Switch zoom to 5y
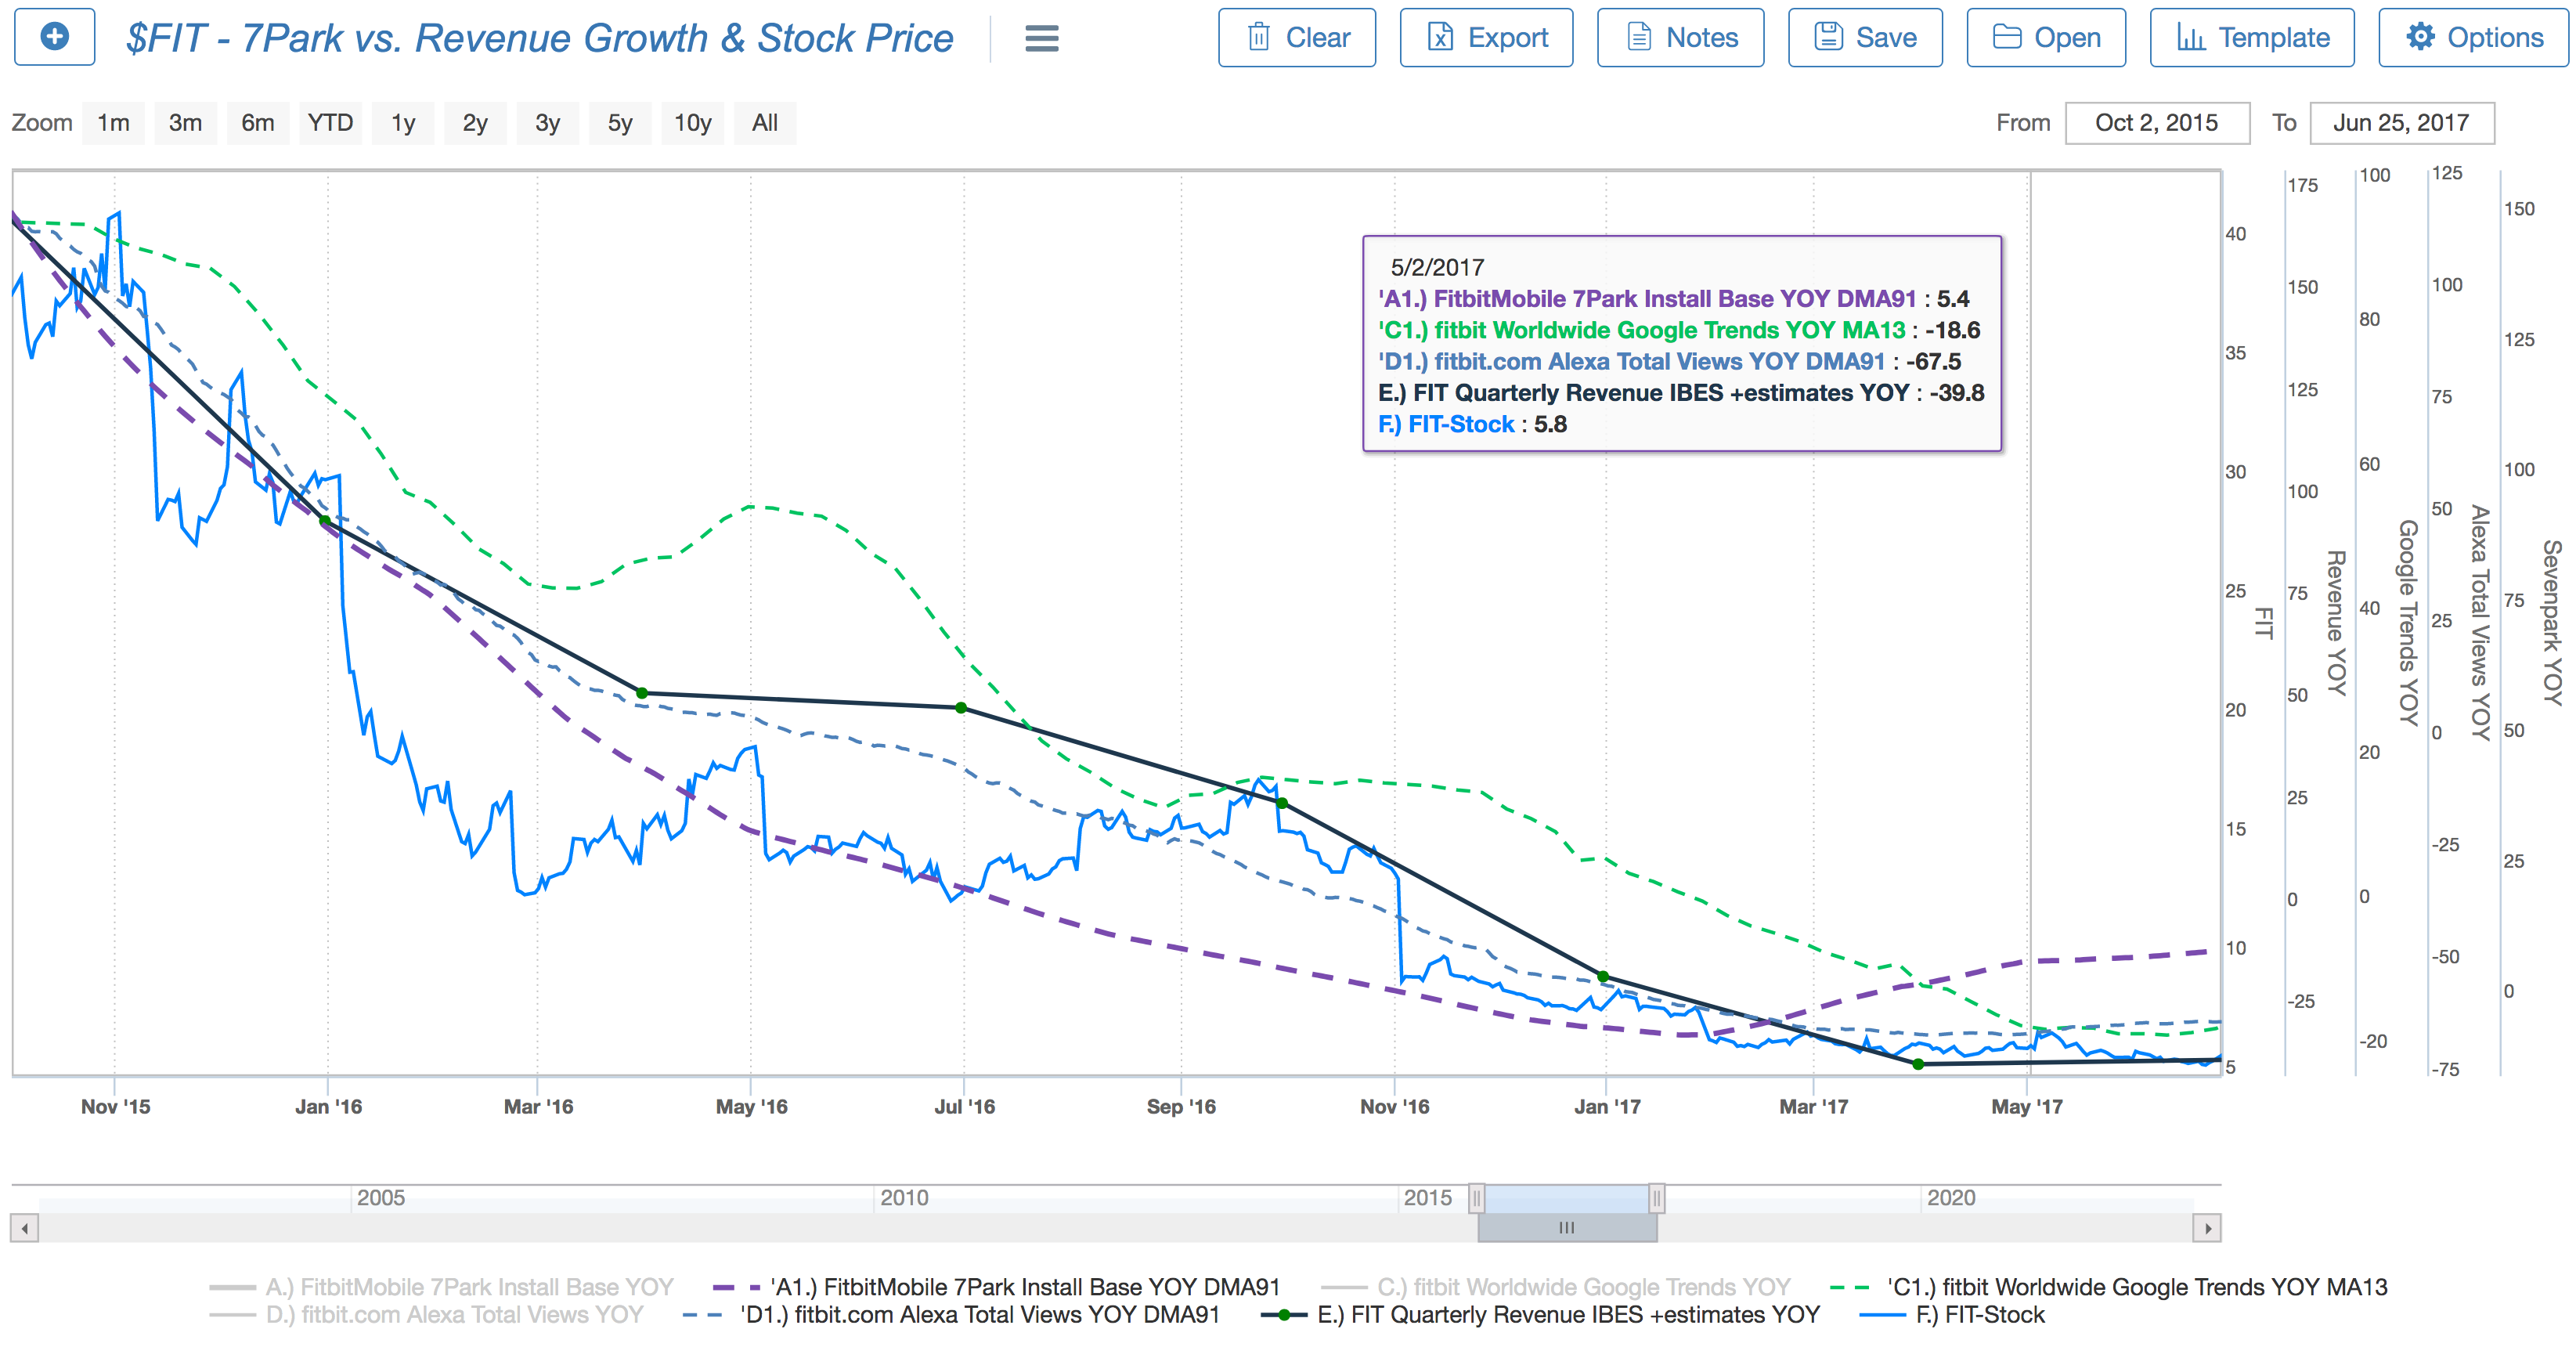Image resolution: width=2576 pixels, height=1347 pixels. [x=620, y=123]
